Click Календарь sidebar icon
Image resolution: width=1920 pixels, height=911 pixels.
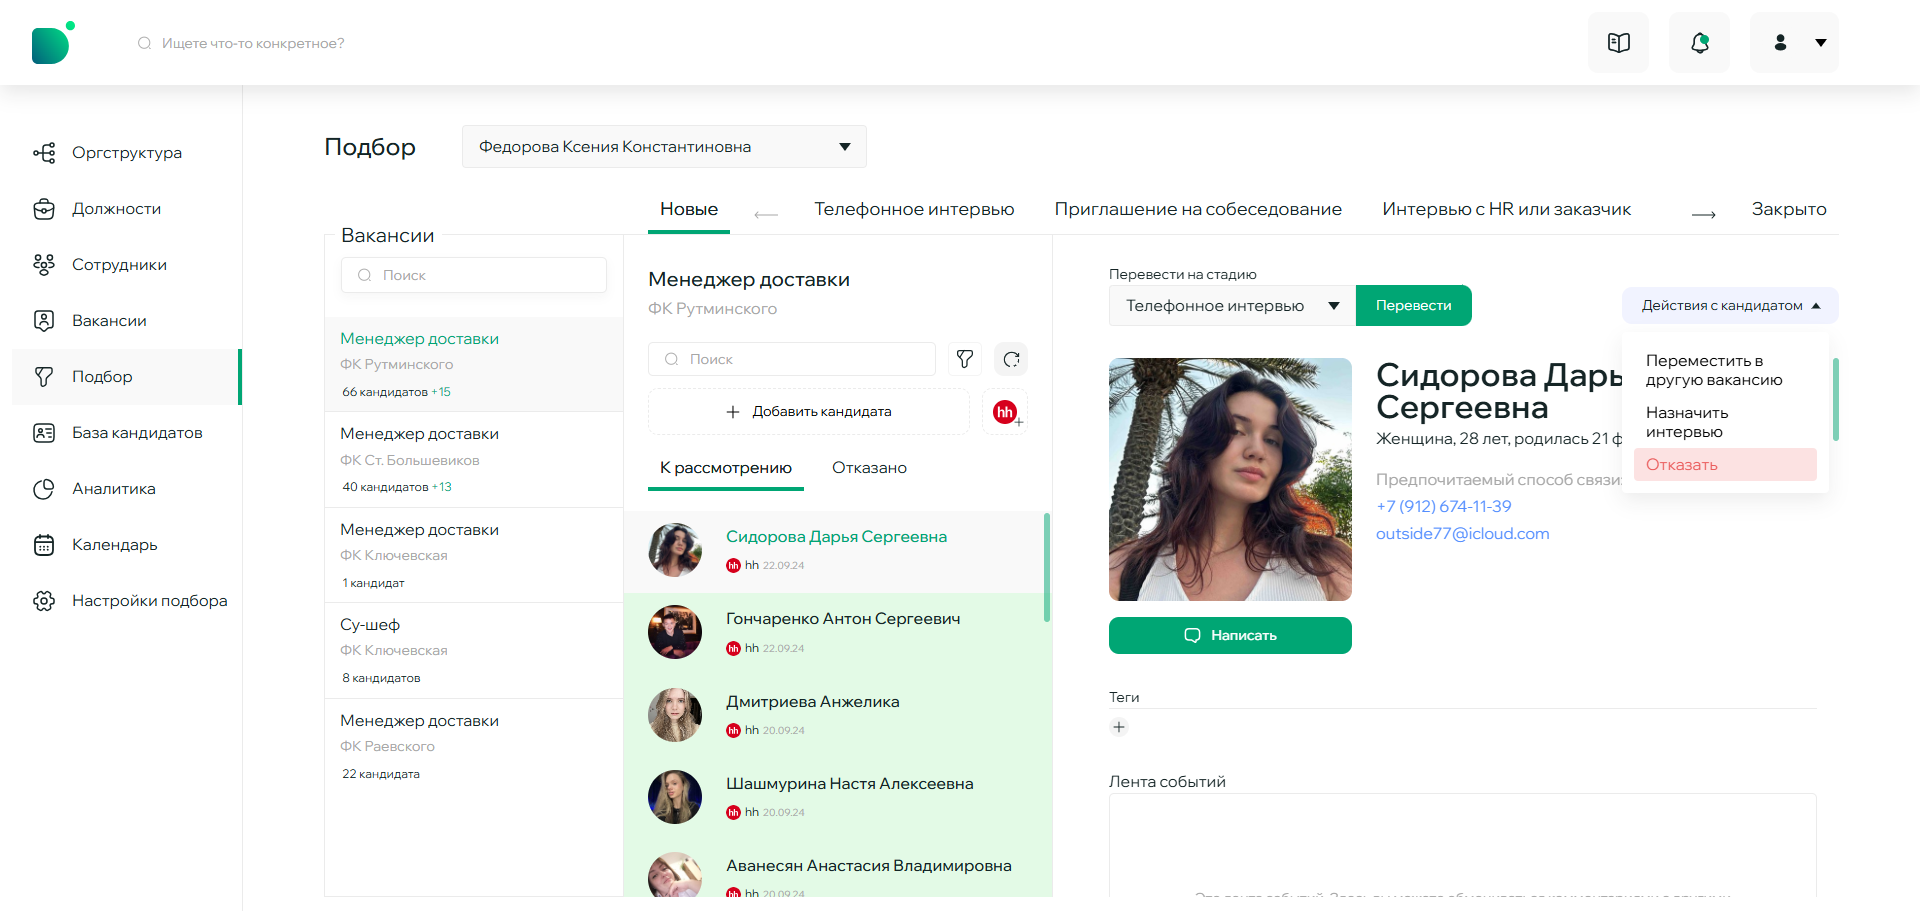(x=44, y=545)
